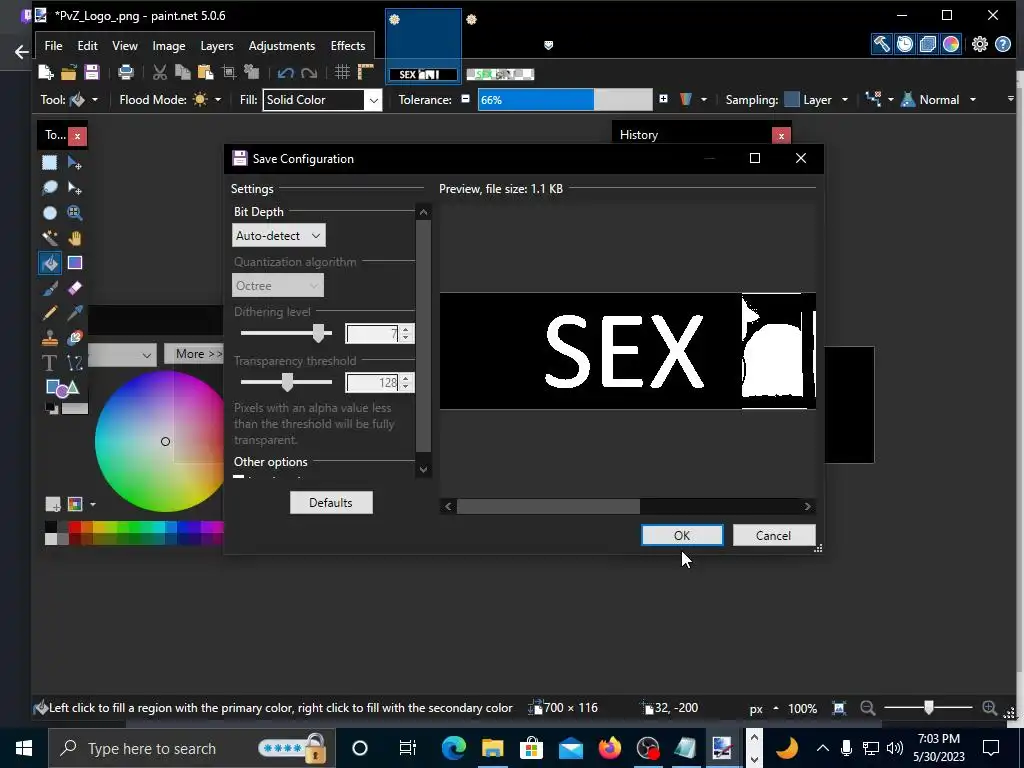
Task: Click the Defaults button
Action: pyautogui.click(x=331, y=503)
